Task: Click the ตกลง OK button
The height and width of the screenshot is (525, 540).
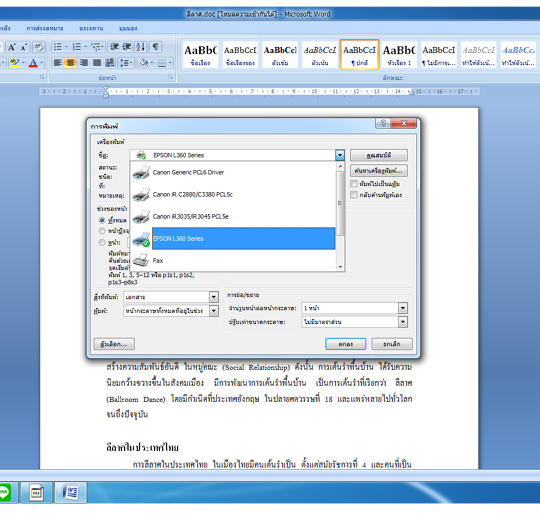Action: [x=345, y=344]
